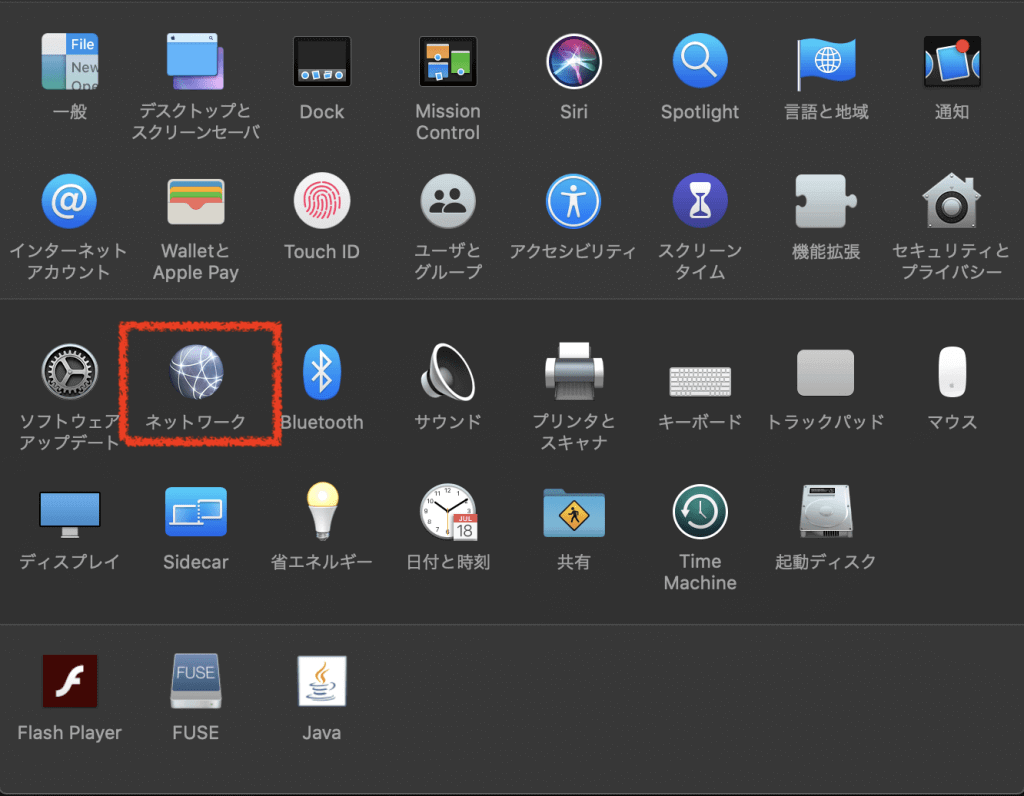Open 機能拡張 puzzle piece pane
This screenshot has height=796, width=1024.
coord(825,201)
